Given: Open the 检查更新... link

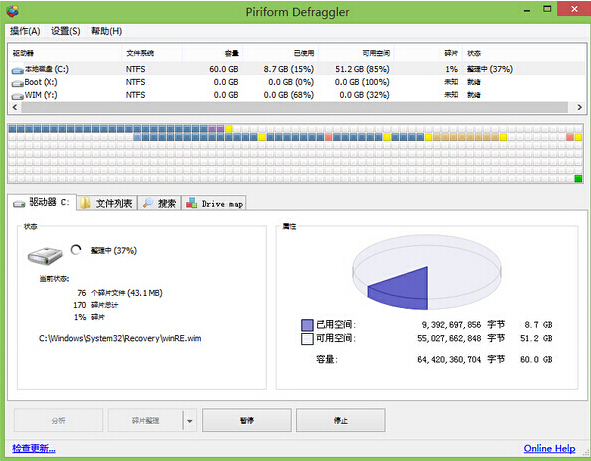Looking at the screenshot, I should (34, 448).
